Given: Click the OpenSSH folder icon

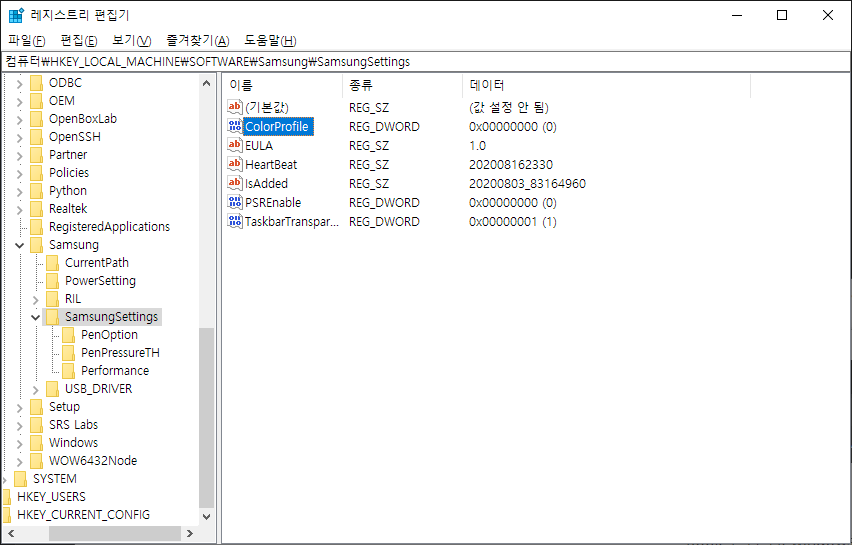Looking at the screenshot, I should (x=36, y=136).
